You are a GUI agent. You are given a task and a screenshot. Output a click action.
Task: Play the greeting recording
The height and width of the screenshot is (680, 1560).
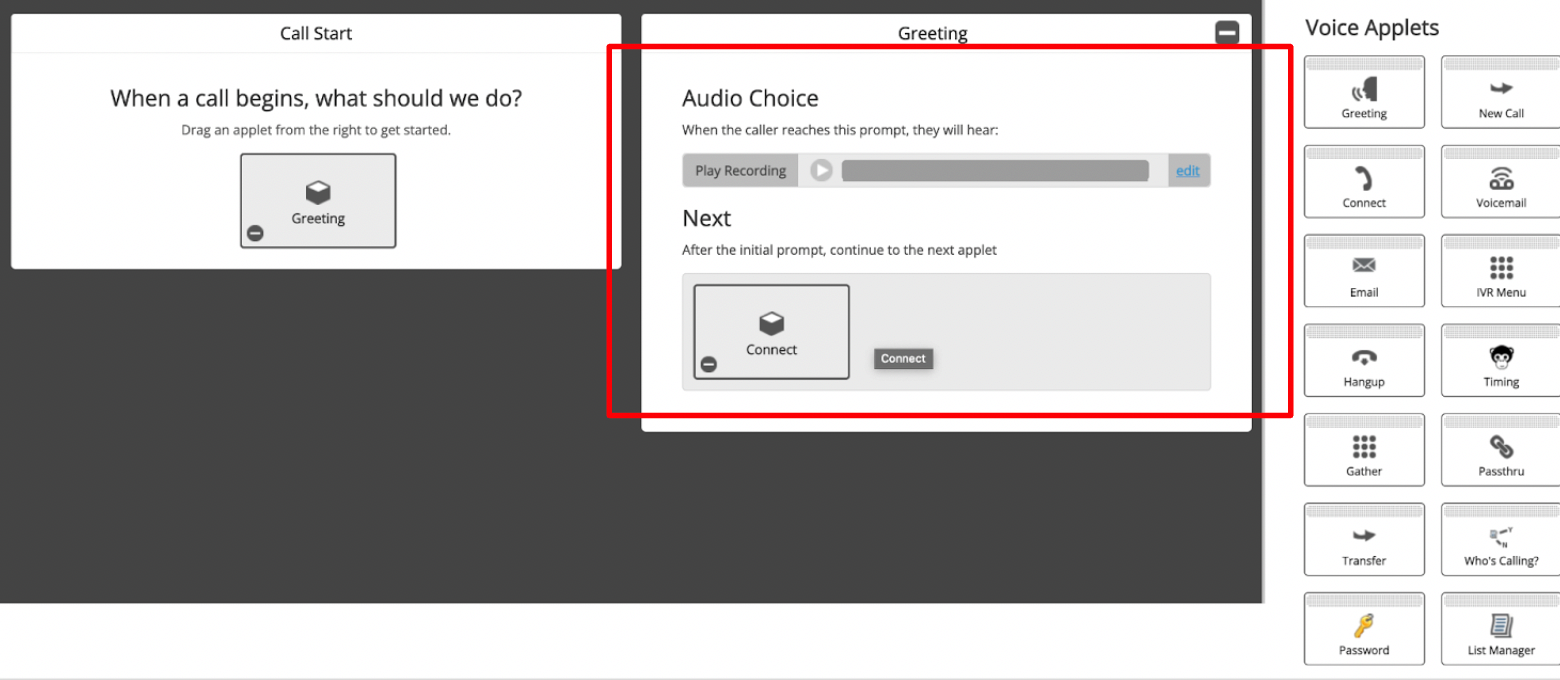(x=821, y=171)
